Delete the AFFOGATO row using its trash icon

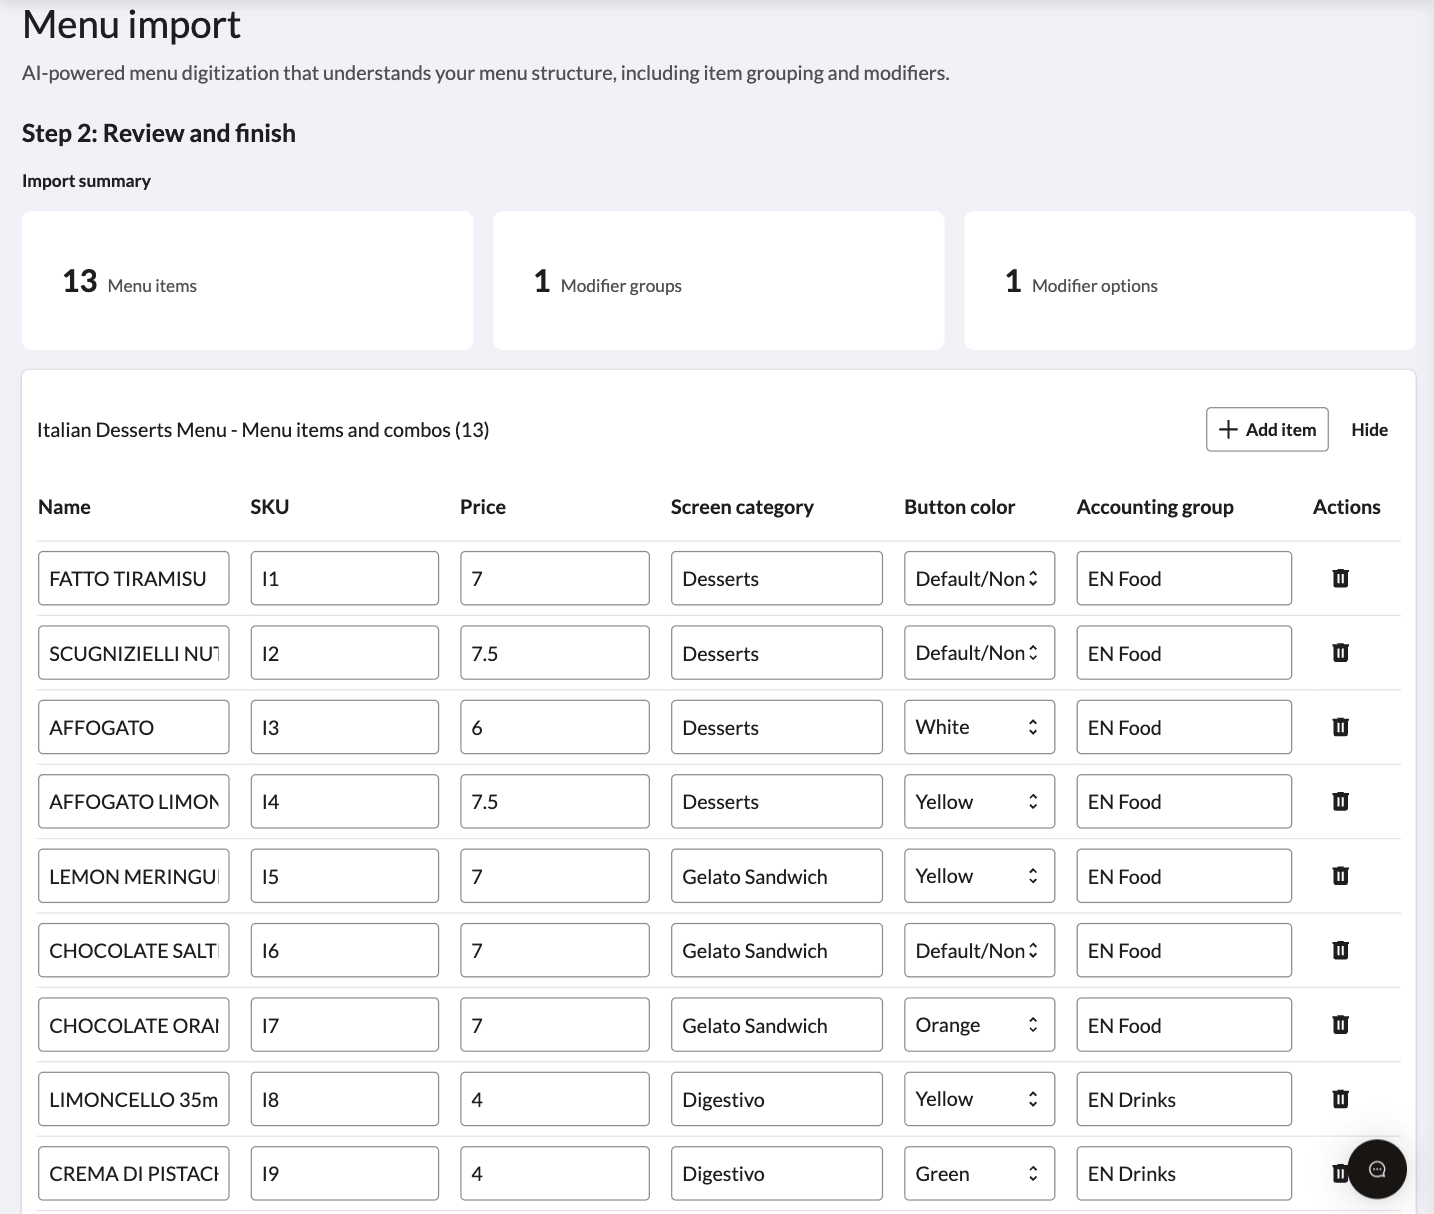(x=1340, y=727)
